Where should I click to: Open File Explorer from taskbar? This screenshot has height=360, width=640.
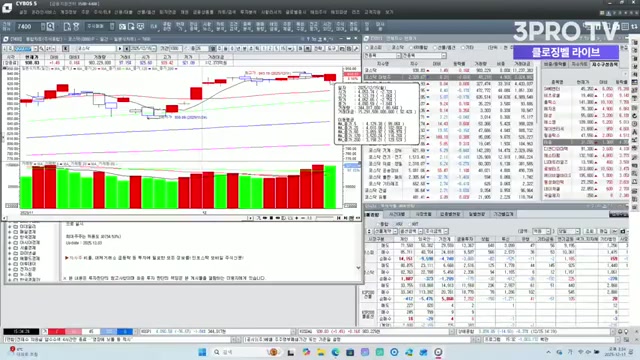(x=321, y=352)
